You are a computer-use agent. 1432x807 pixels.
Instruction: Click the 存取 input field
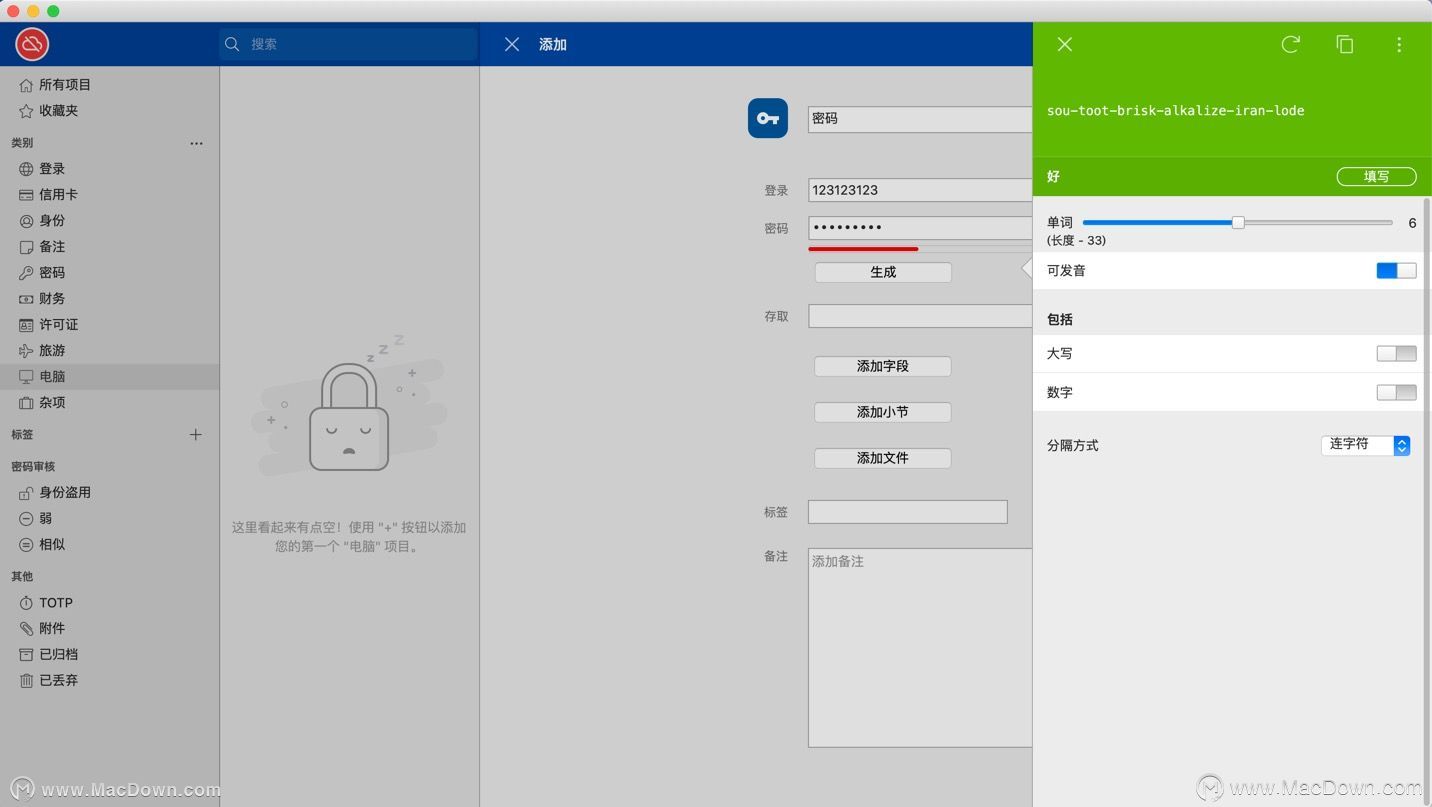coord(920,316)
